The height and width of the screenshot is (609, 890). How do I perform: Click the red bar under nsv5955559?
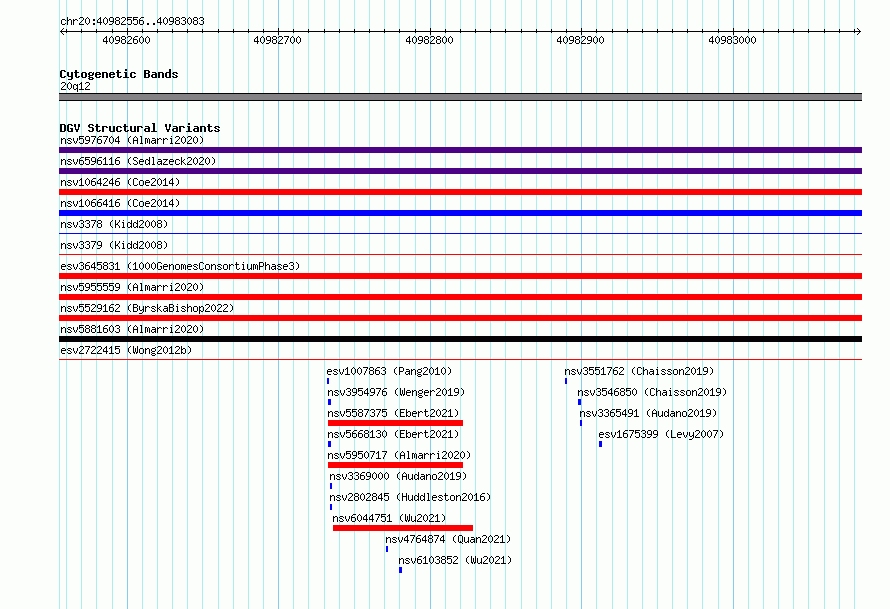coord(460,297)
